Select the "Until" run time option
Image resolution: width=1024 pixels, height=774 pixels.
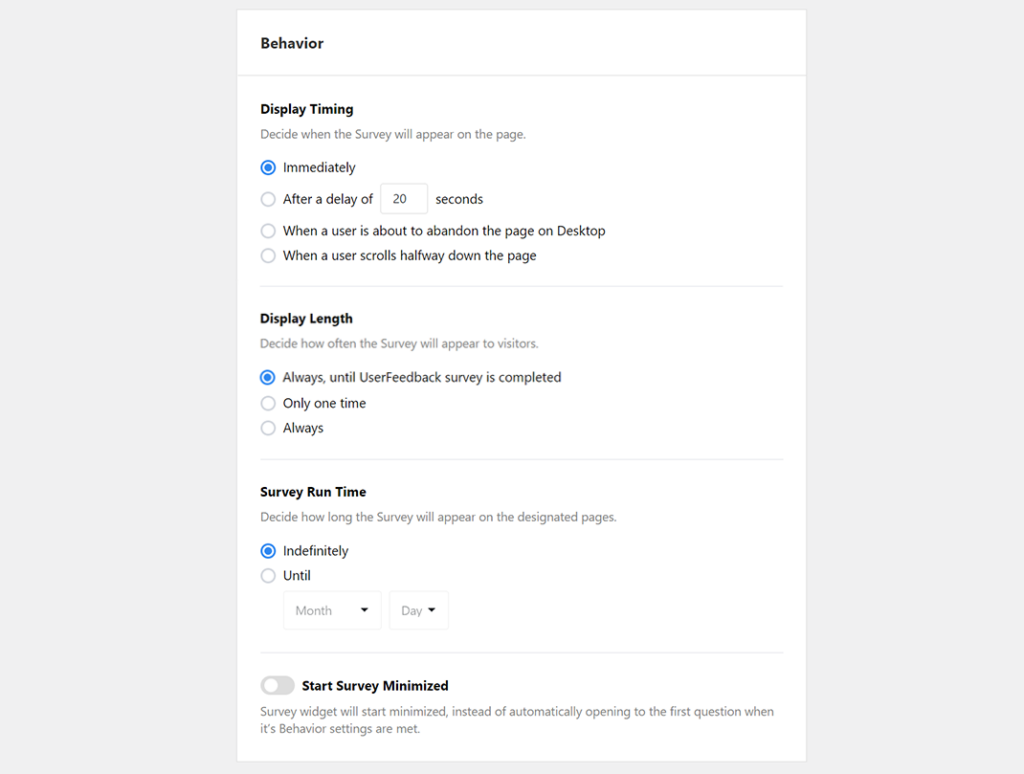pyautogui.click(x=268, y=575)
